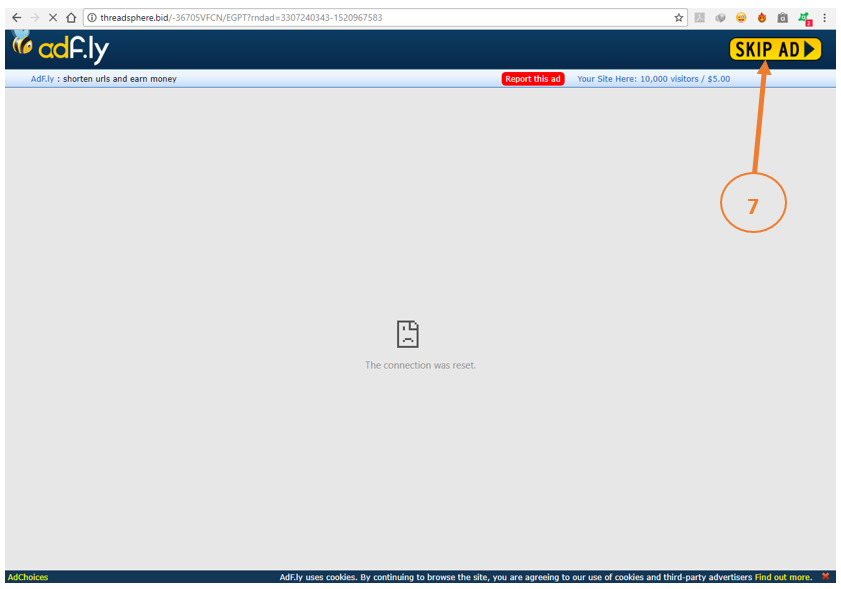Viewport: 841px width, 589px height.
Task: Click the threadsphere.bid URL address field
Action: (383, 18)
